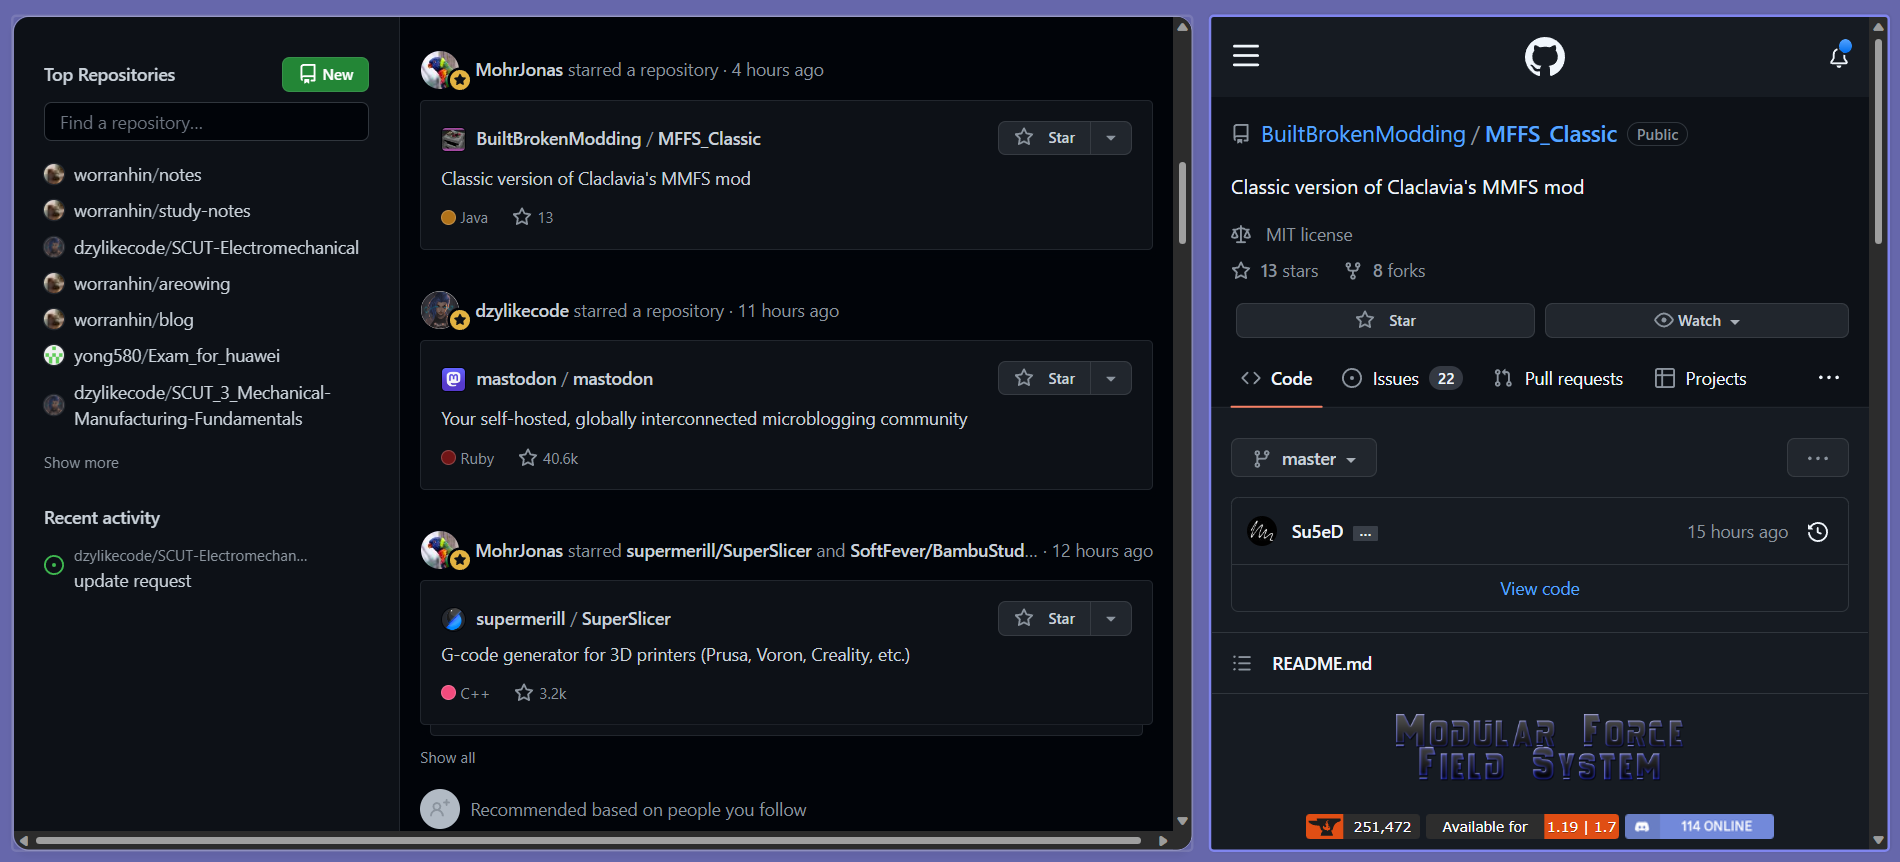Open the Watch dropdown
This screenshot has width=1900, height=862.
[1697, 320]
